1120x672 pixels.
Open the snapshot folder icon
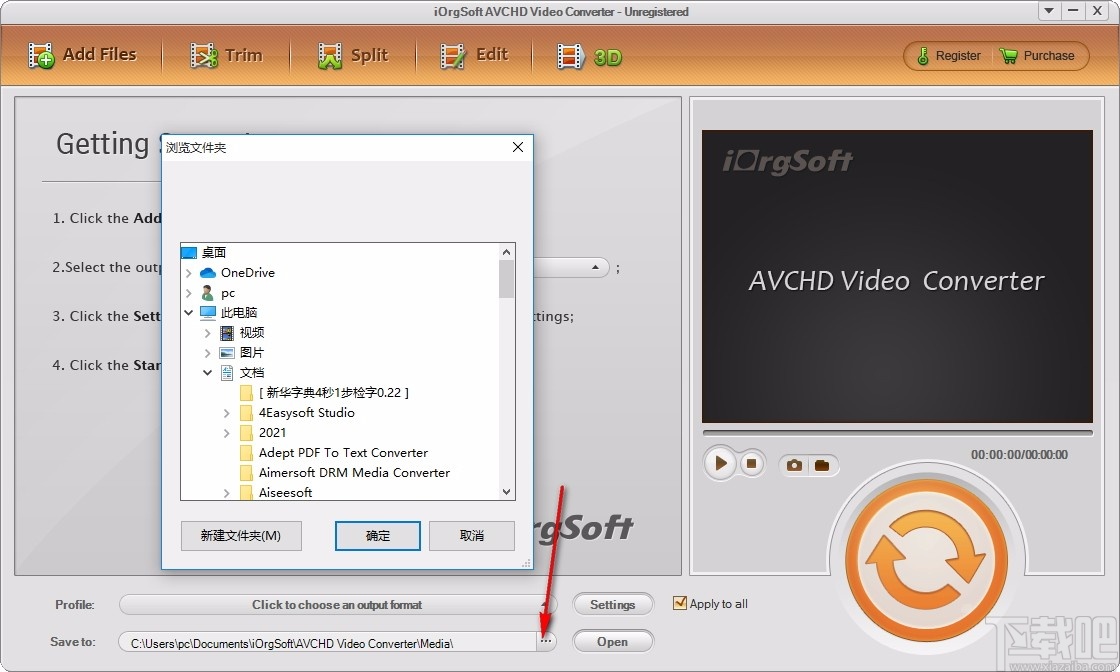coord(822,464)
